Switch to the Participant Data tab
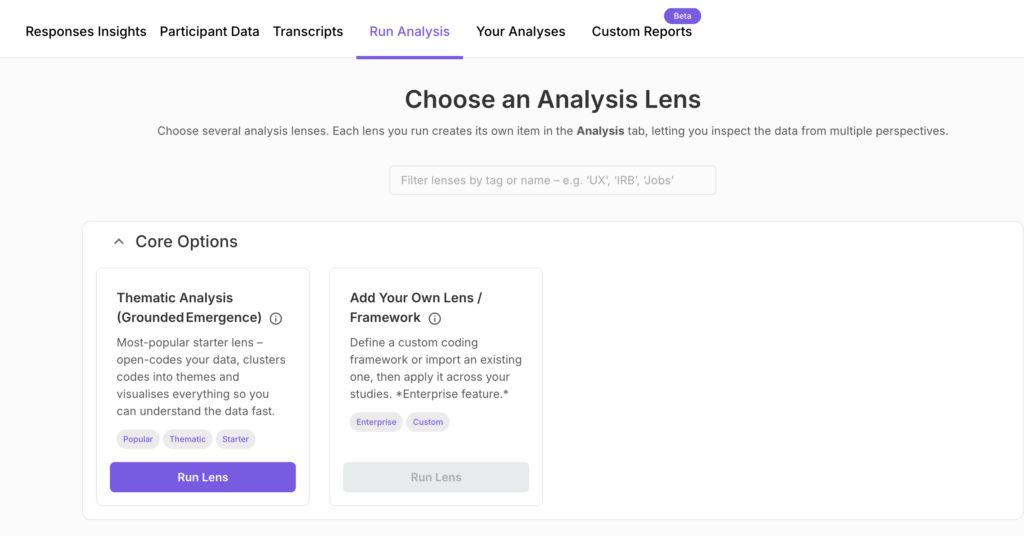 click(x=209, y=32)
